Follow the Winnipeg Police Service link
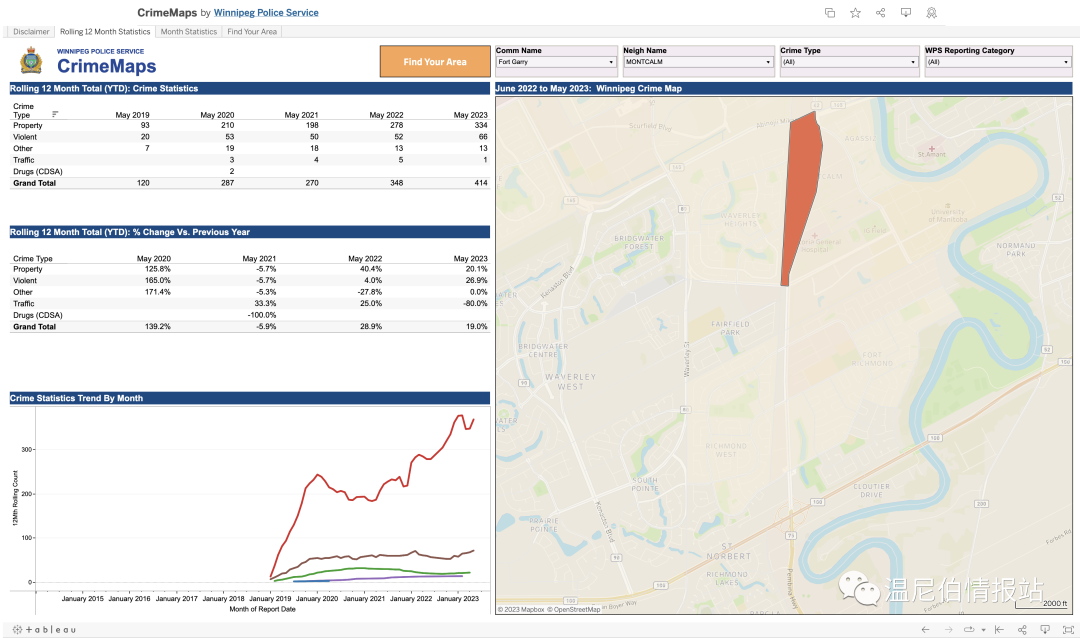This screenshot has height=638, width=1080. tap(266, 13)
